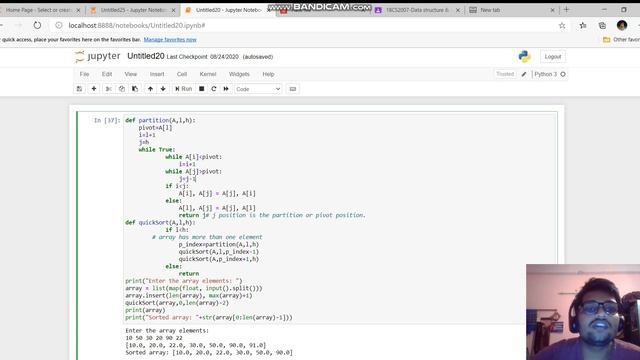
Task: Open a new browser tab
Action: [566, 9]
